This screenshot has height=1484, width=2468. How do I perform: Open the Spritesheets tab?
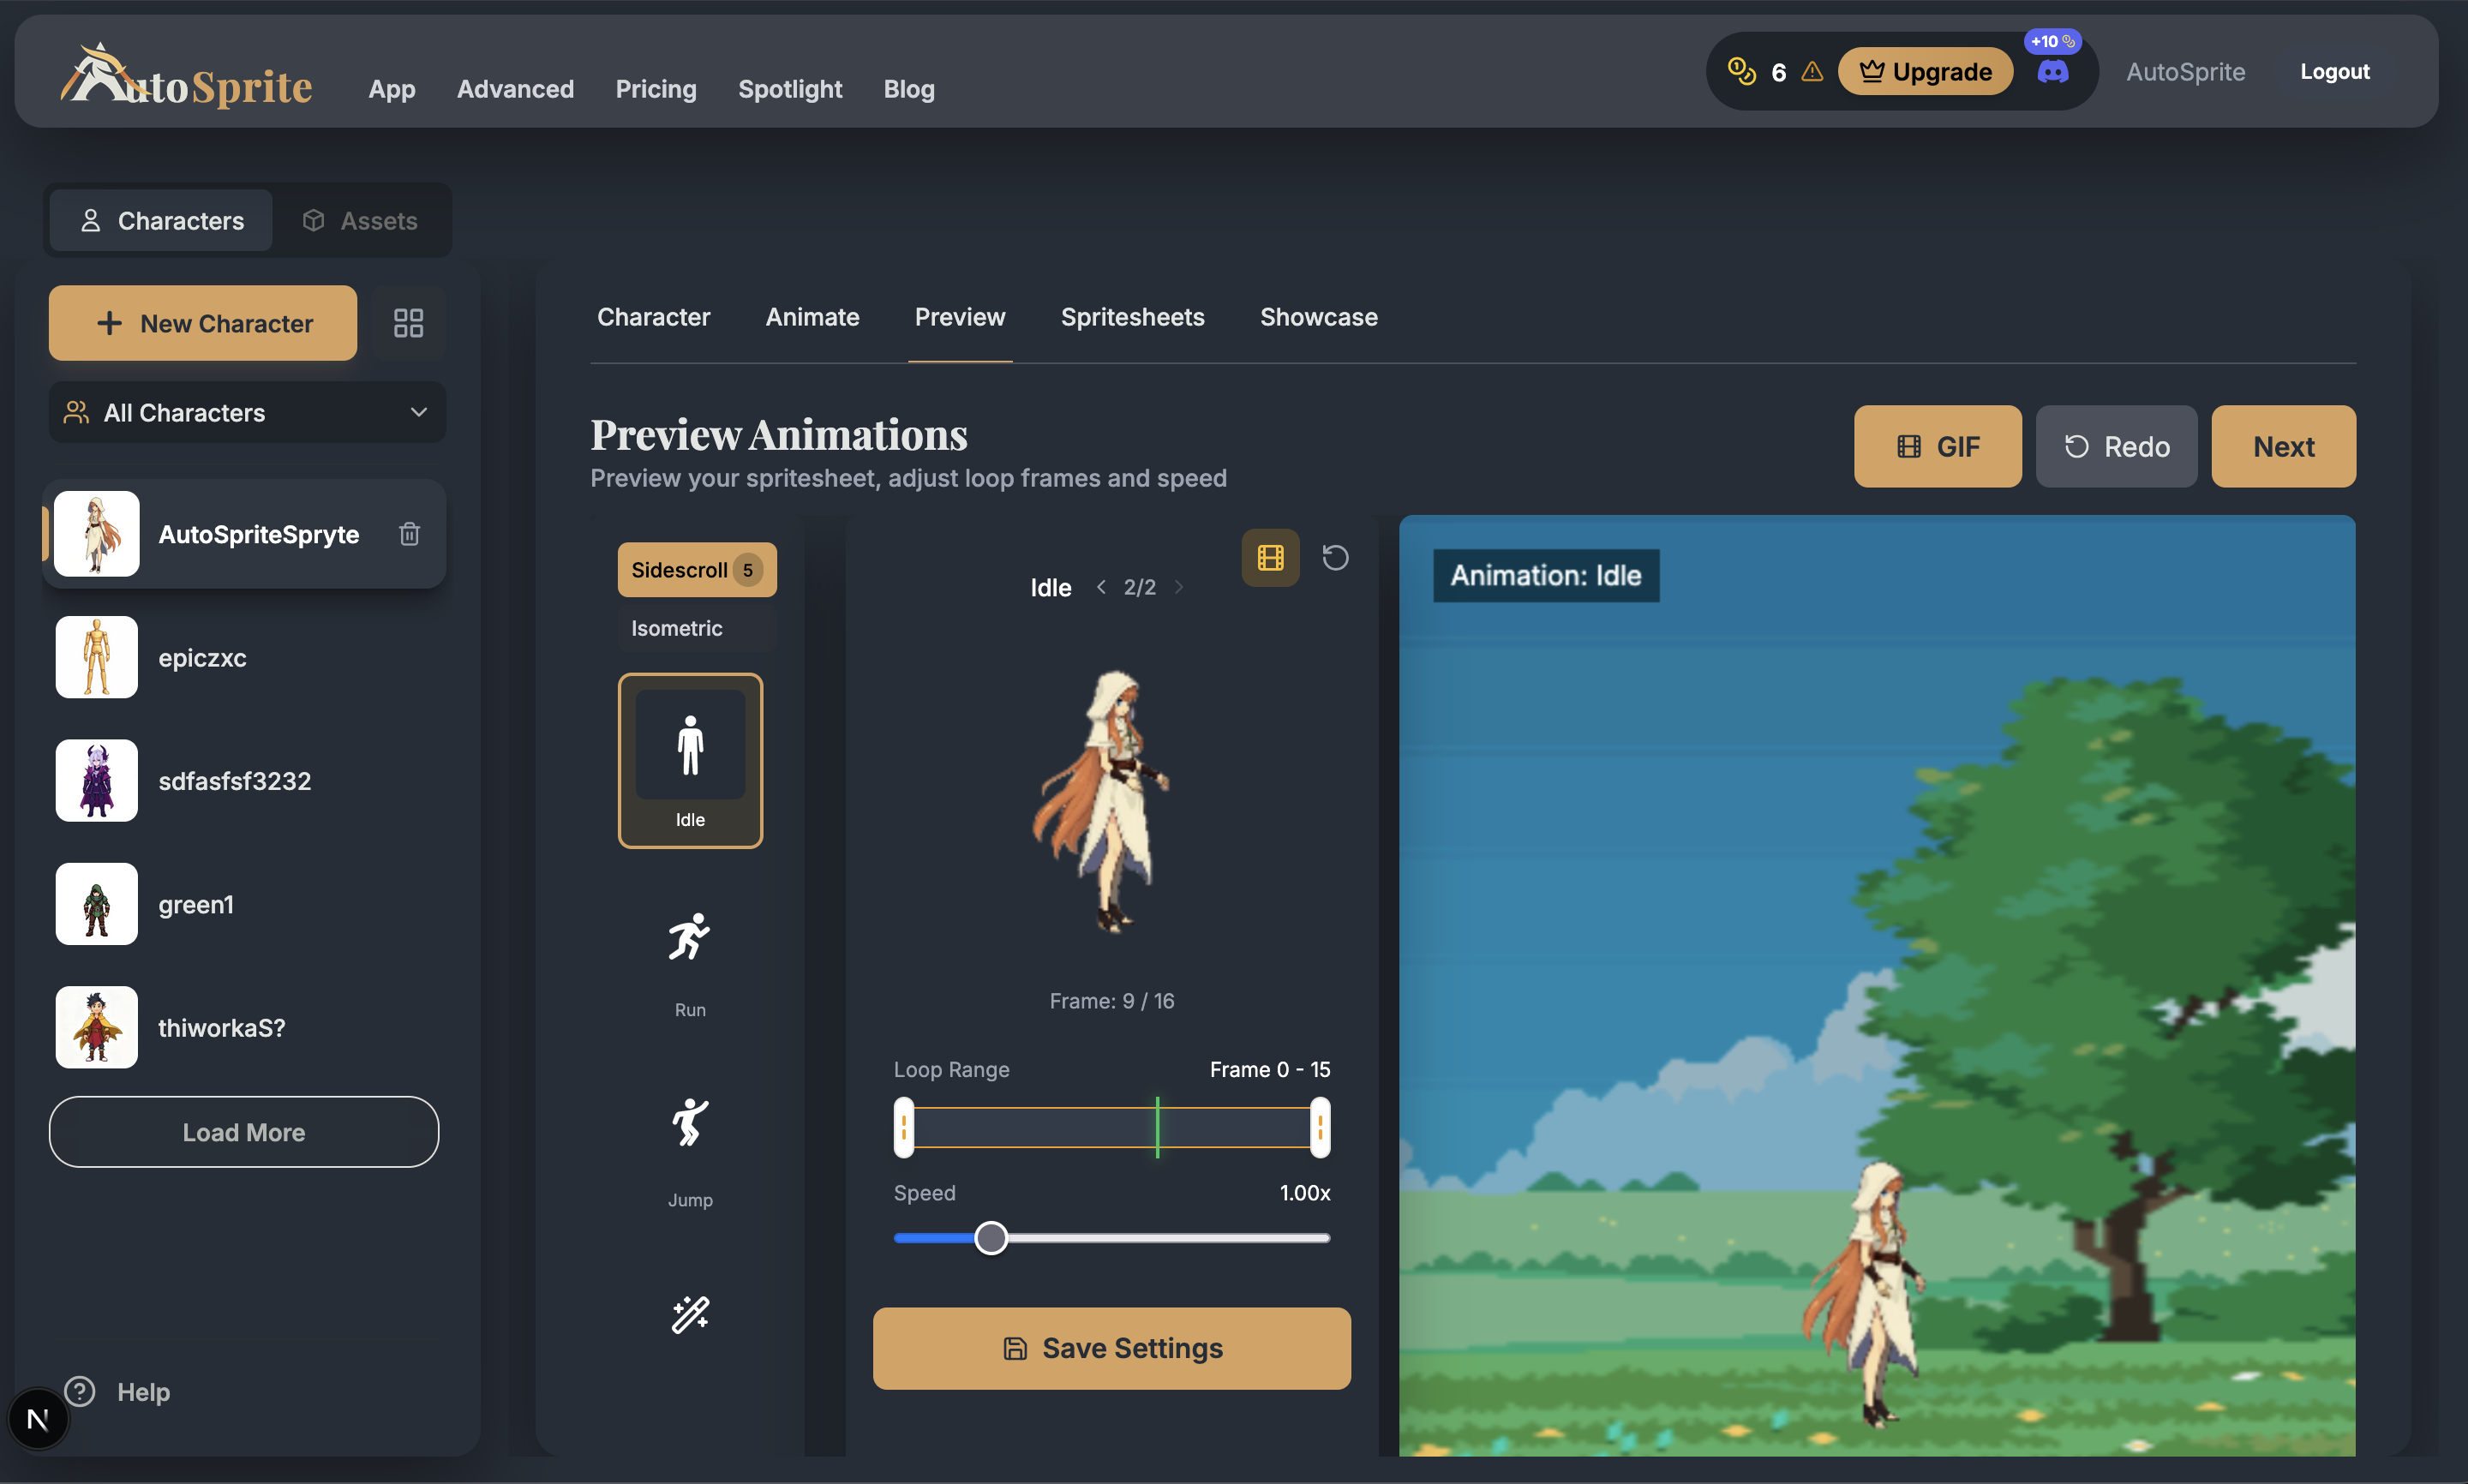pyautogui.click(x=1132, y=317)
